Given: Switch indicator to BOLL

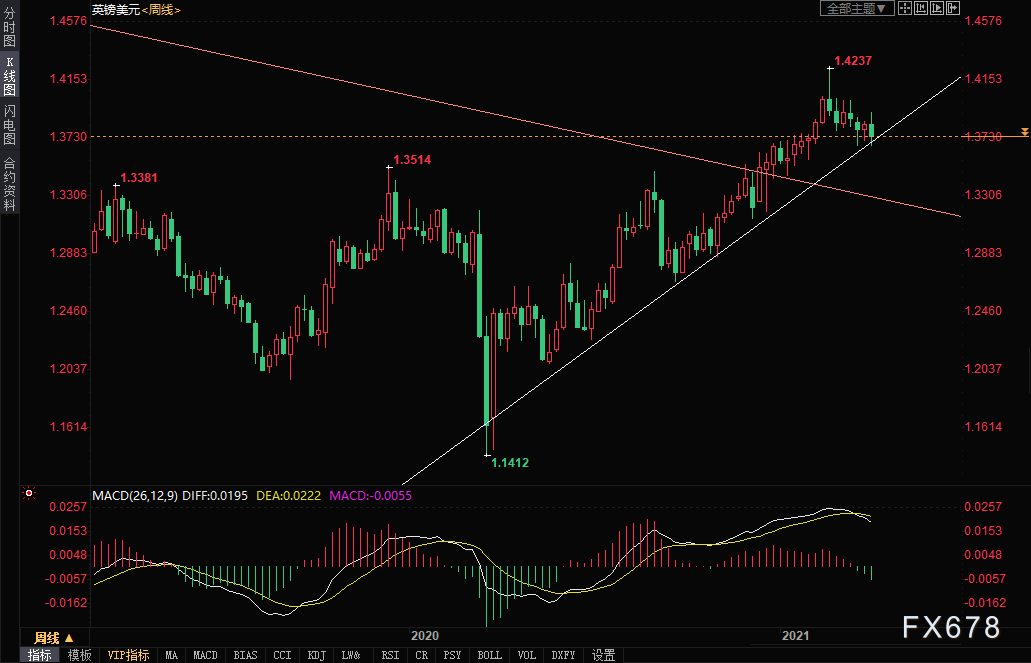Looking at the screenshot, I should click(489, 655).
